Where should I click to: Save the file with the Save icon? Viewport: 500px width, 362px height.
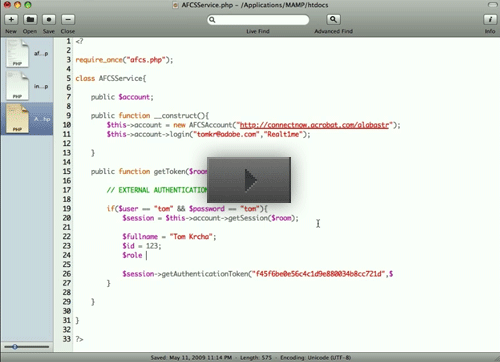click(49, 19)
